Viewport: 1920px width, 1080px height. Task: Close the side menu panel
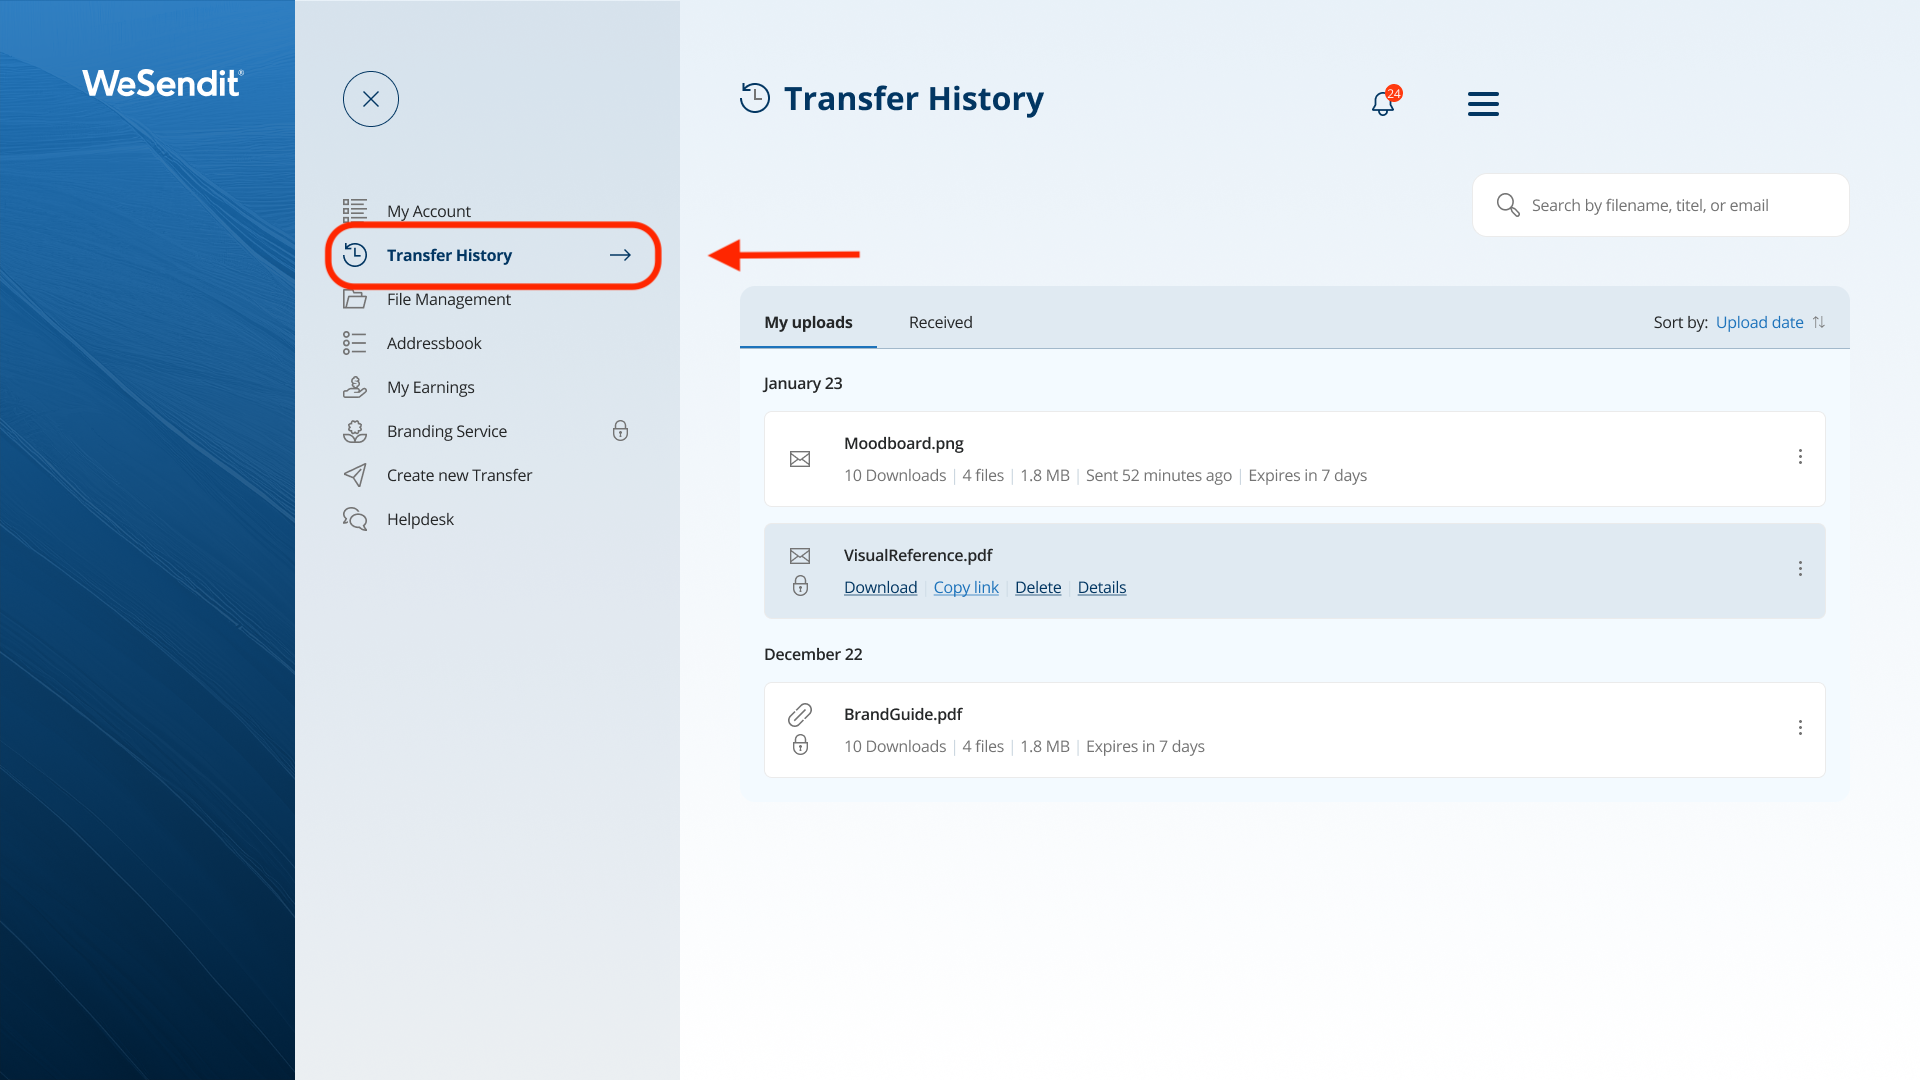pyautogui.click(x=371, y=99)
